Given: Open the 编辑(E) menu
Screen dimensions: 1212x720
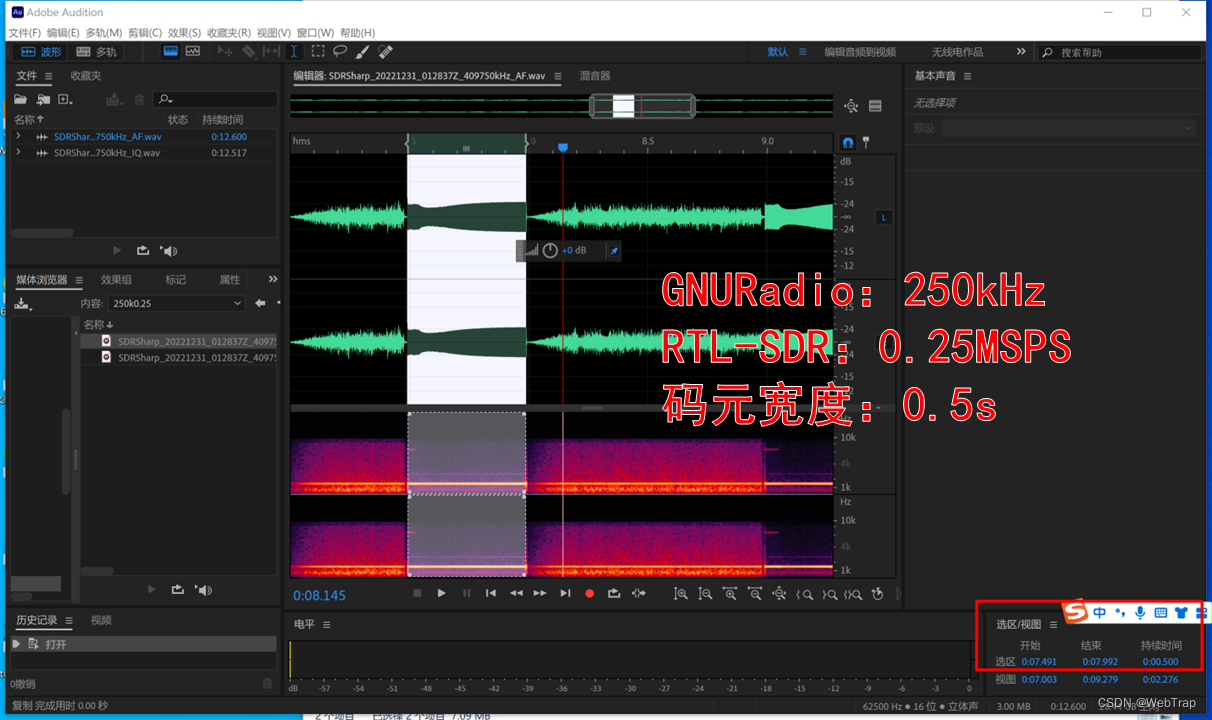Looking at the screenshot, I should point(63,33).
